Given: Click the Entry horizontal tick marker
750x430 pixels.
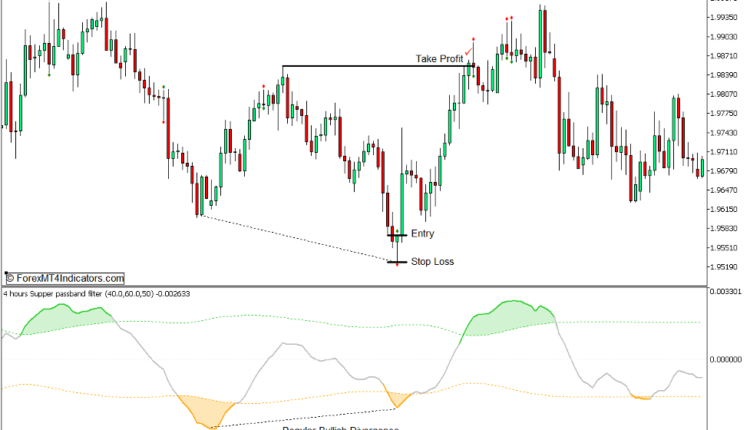Looking at the screenshot, I should tap(397, 234).
